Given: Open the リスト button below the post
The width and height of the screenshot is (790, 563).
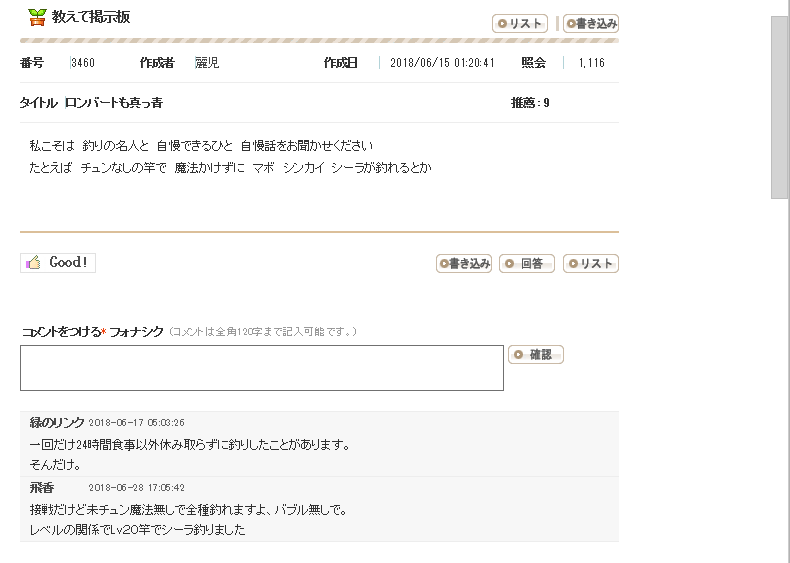Looking at the screenshot, I should tap(591, 264).
